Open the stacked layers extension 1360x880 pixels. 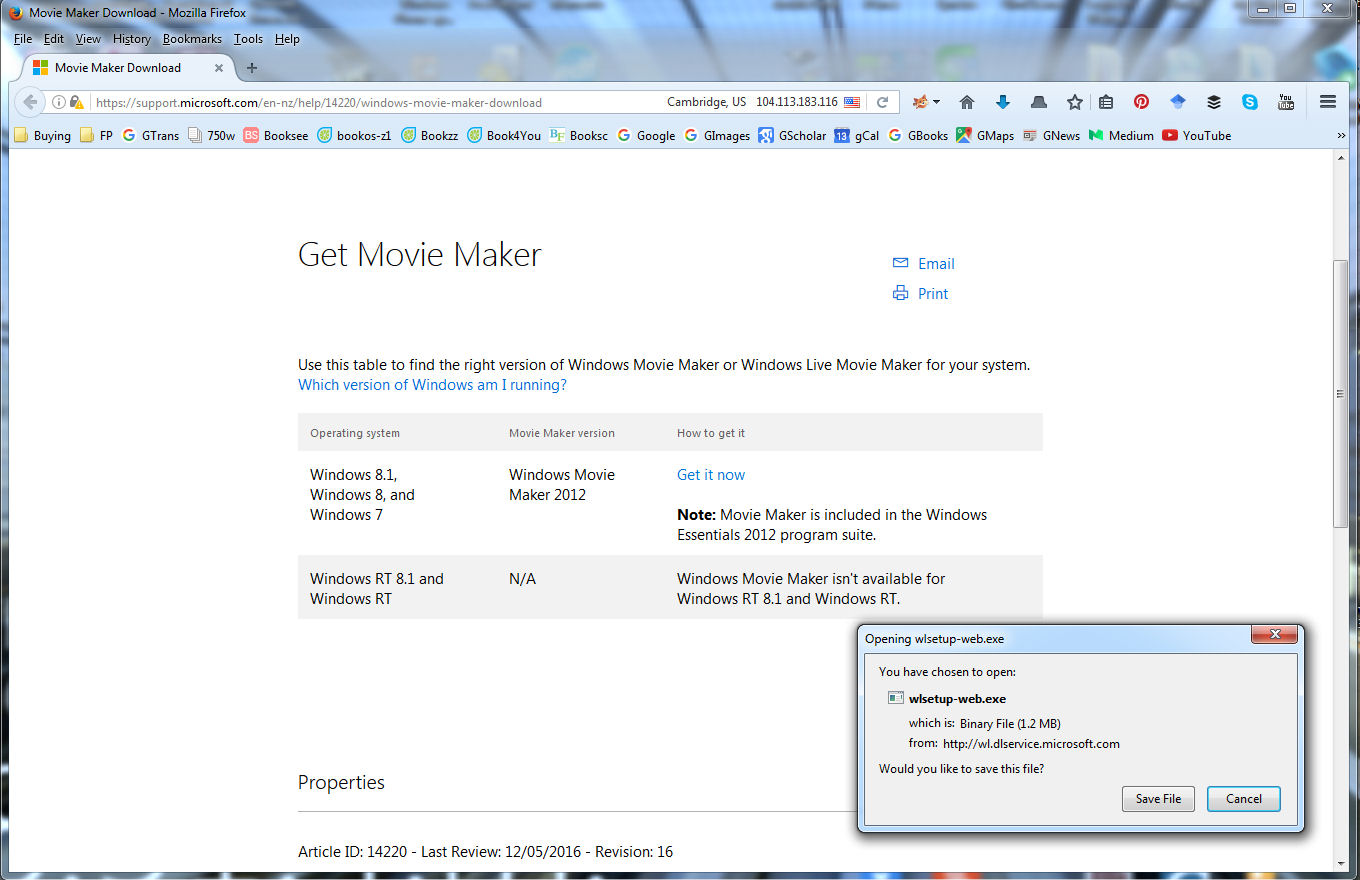[1214, 102]
